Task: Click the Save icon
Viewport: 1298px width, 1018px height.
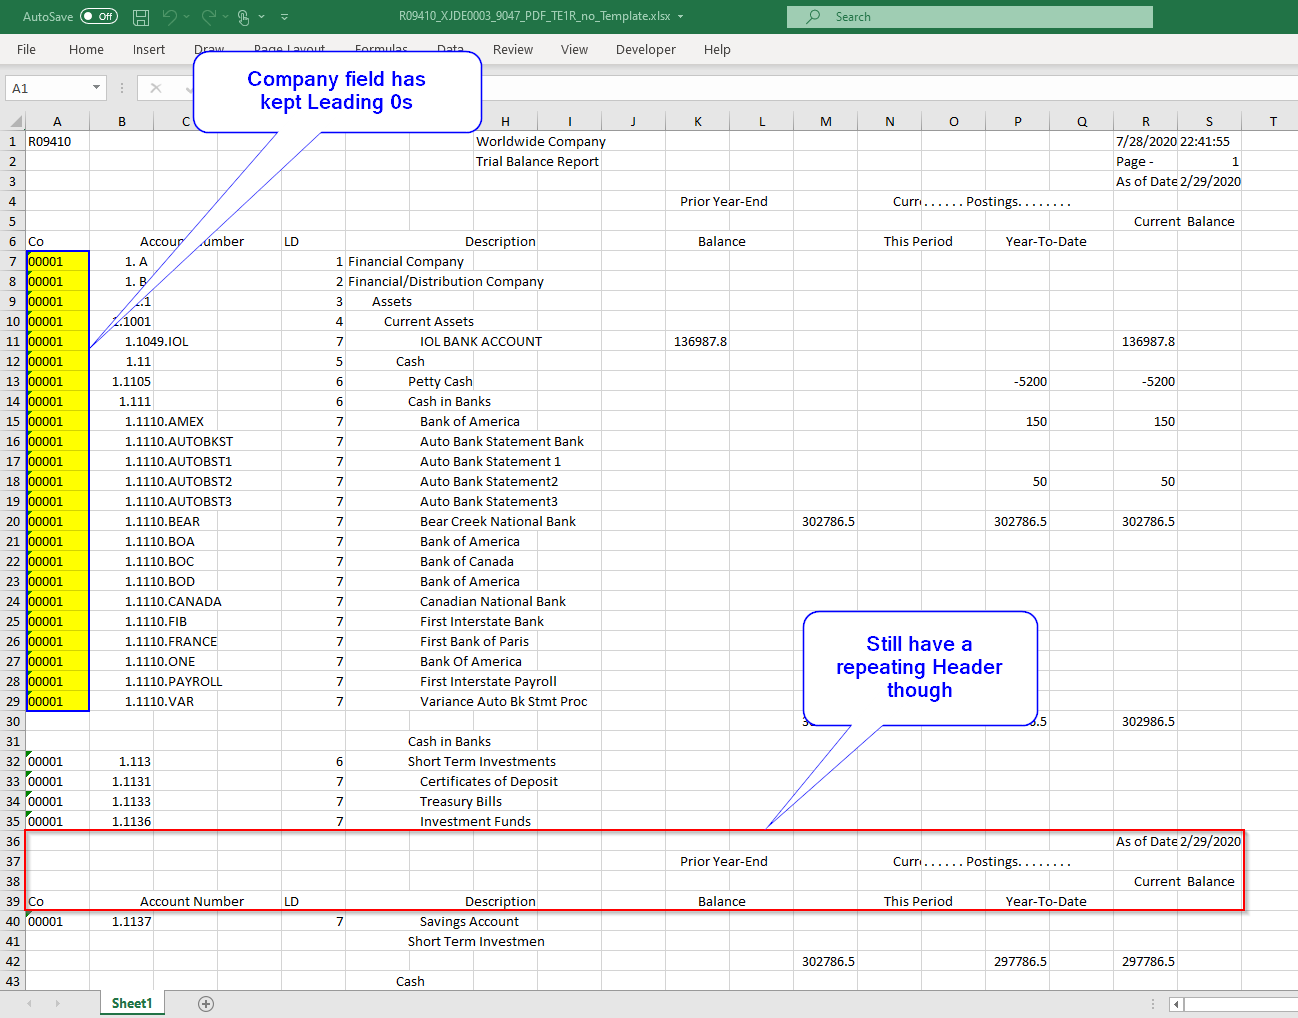Action: tap(140, 16)
